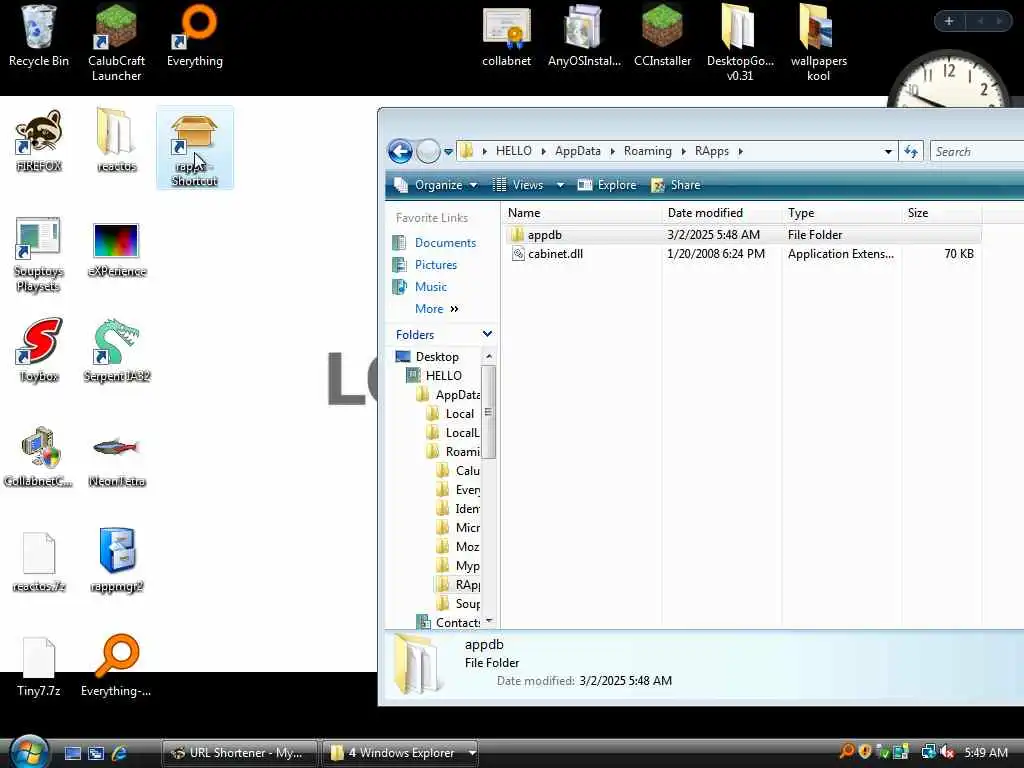Collapse the Folders pane chevron
Viewport: 1024px width, 768px height.
coord(487,334)
